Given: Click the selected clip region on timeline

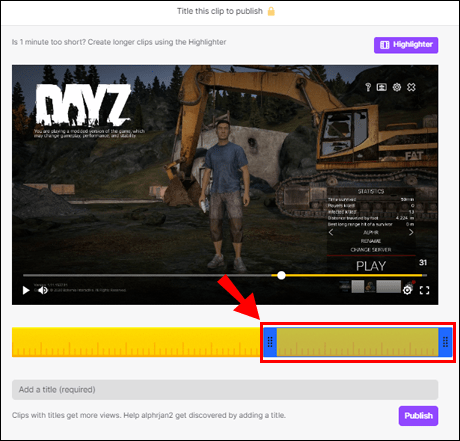Looking at the screenshot, I should [357, 342].
